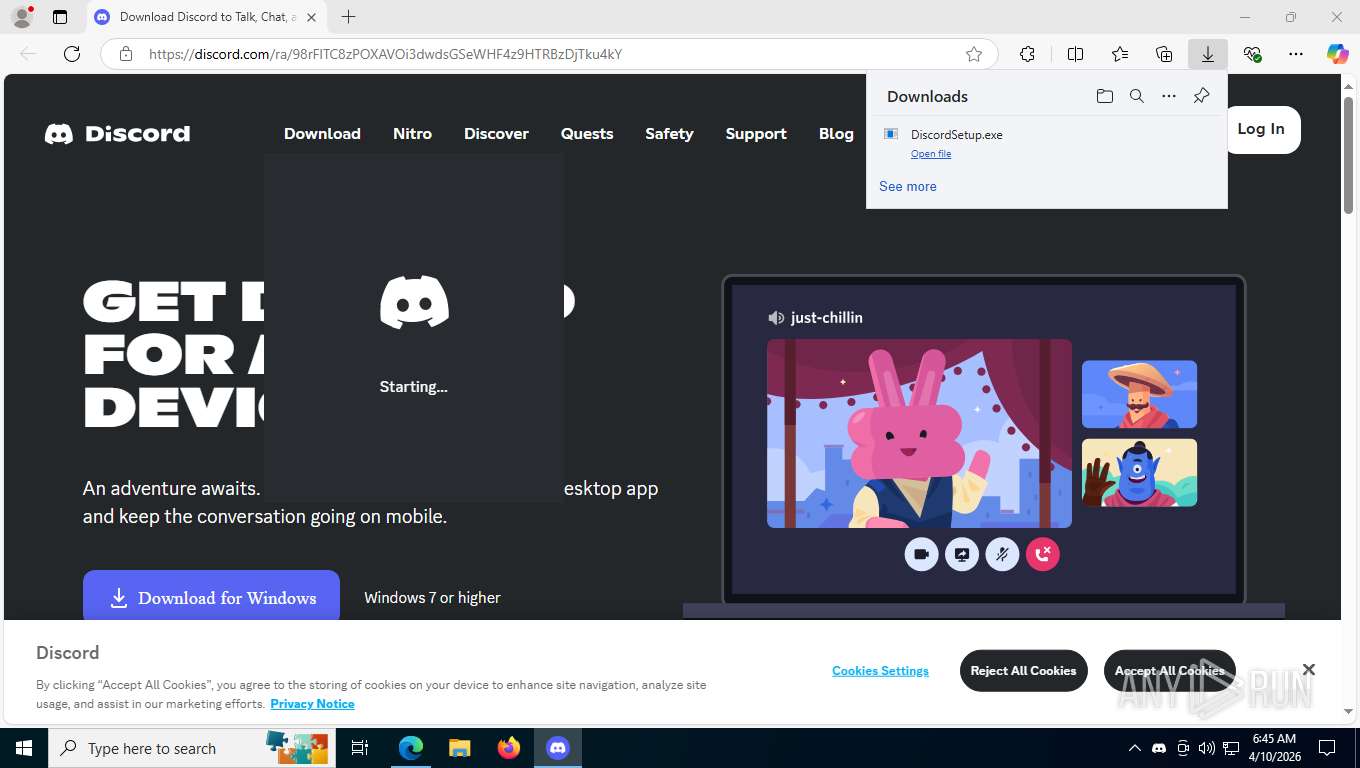Screen dimensions: 1360x768
Task: Open downloads folder icon in Downloads panel
Action: tap(1104, 96)
